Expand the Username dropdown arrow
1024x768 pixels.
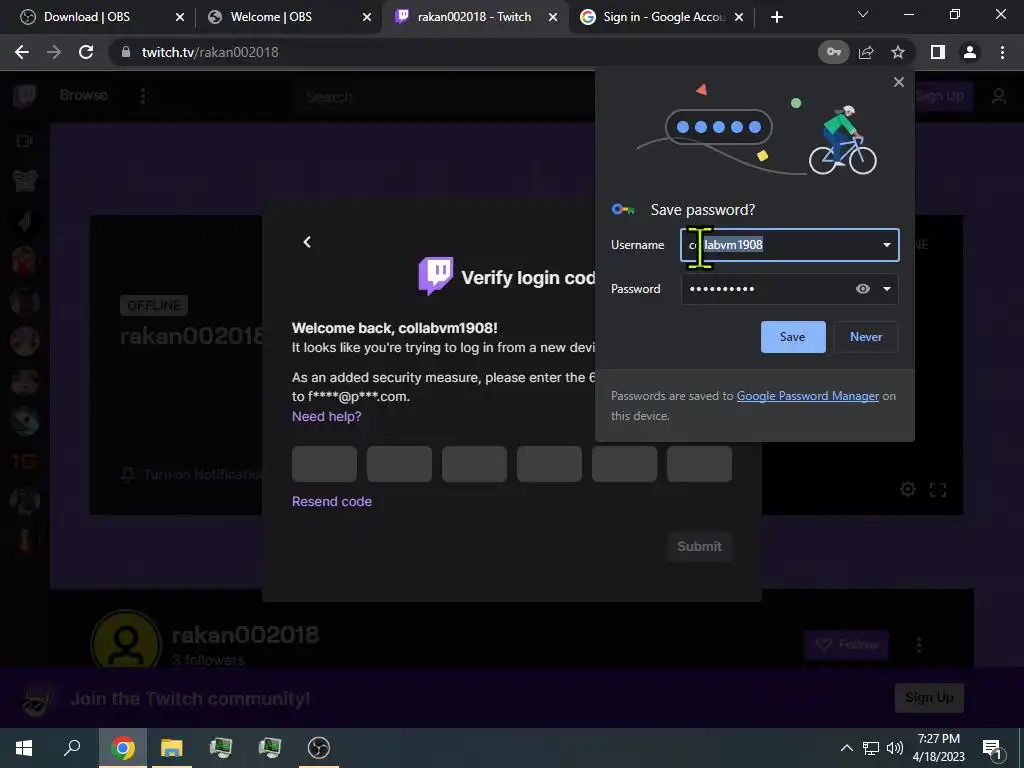click(886, 245)
